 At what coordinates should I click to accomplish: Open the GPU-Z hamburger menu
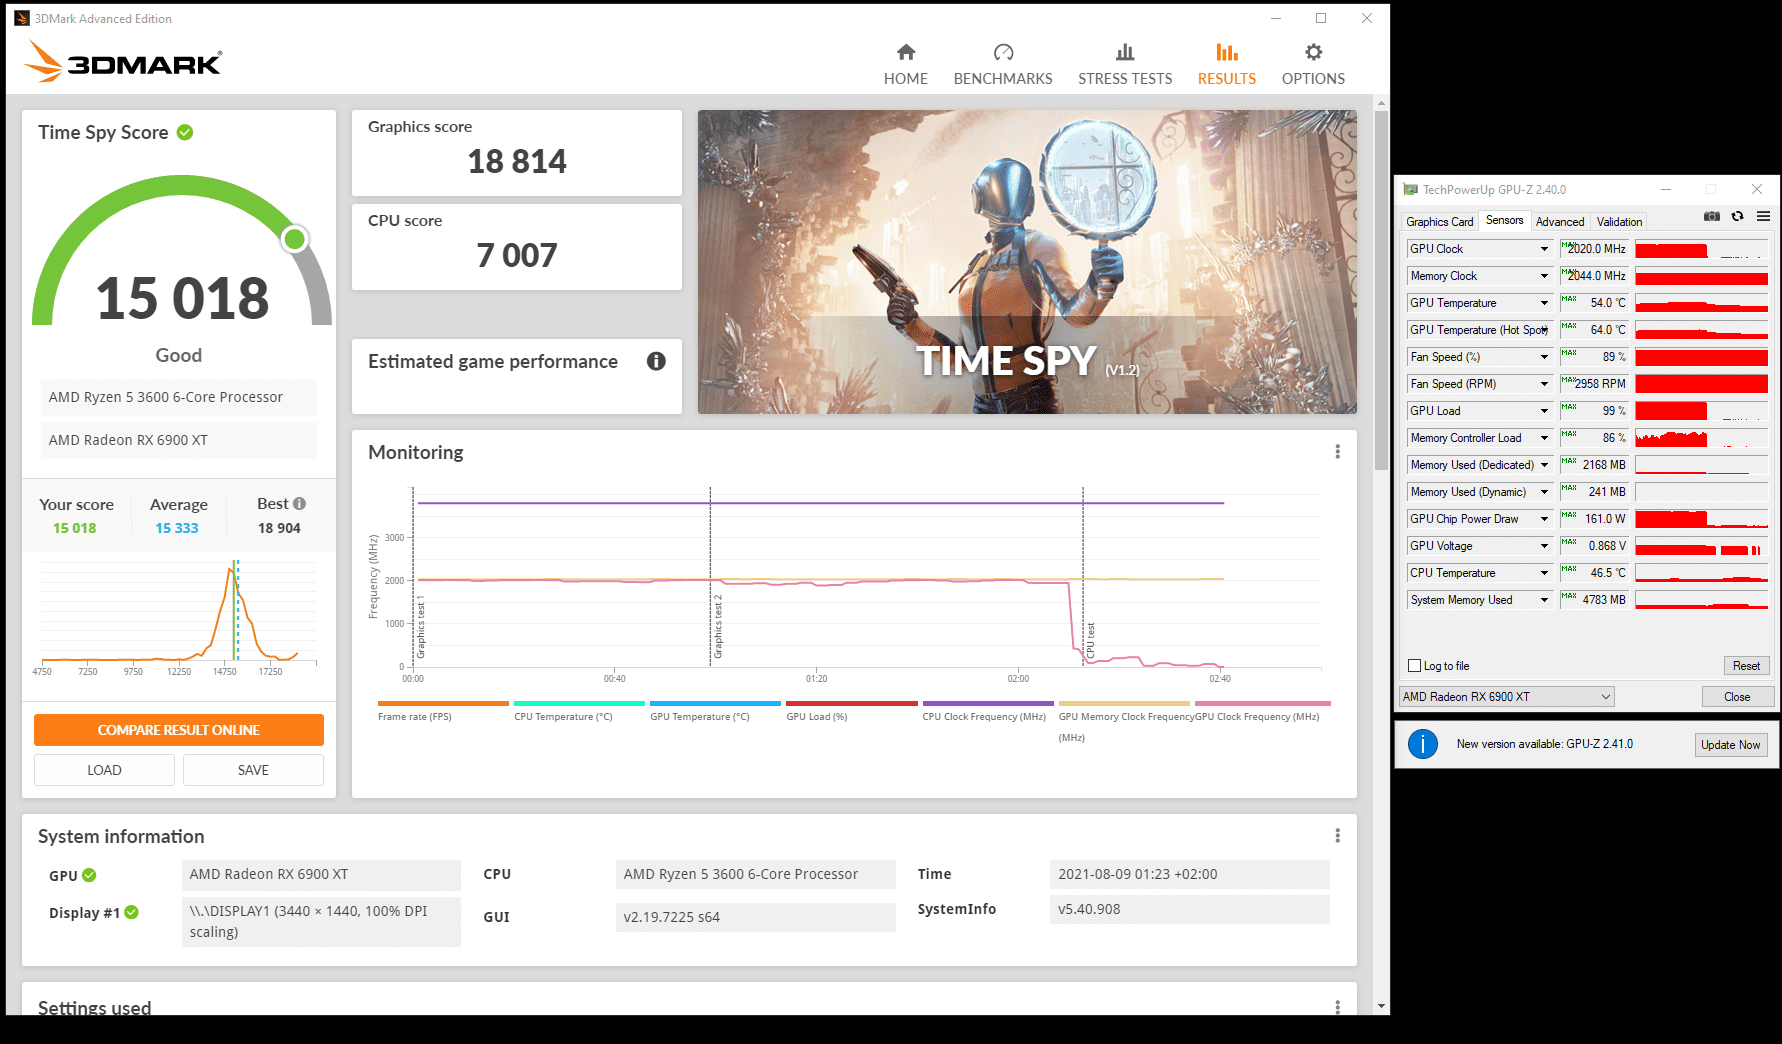1763,216
